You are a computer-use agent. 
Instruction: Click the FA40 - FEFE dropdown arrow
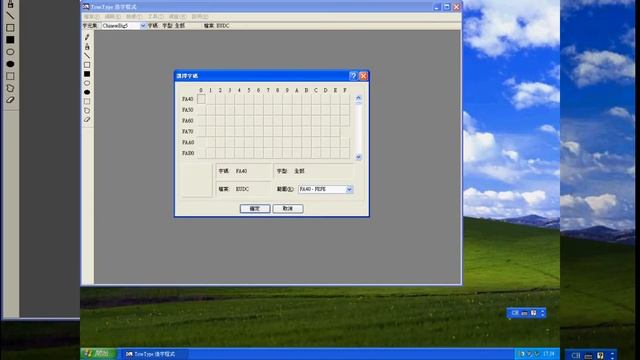point(349,189)
